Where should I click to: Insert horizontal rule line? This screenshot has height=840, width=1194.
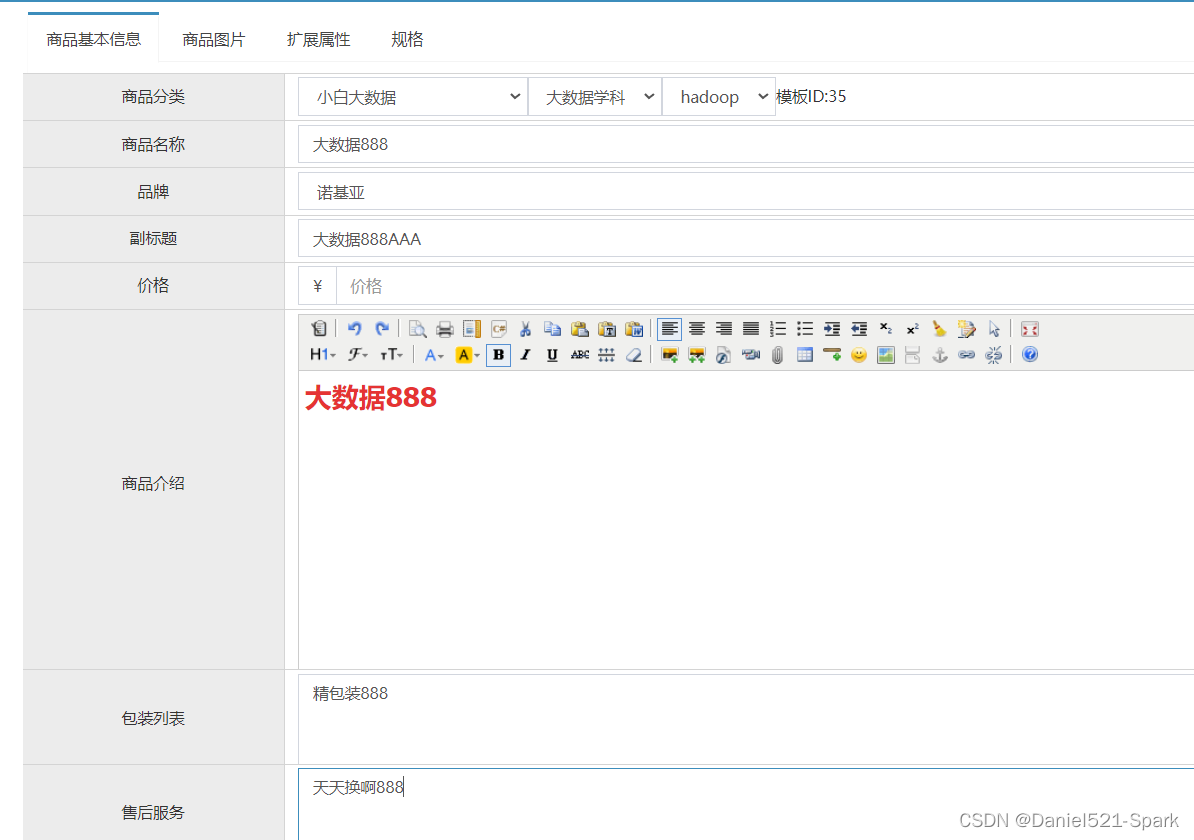[x=832, y=354]
